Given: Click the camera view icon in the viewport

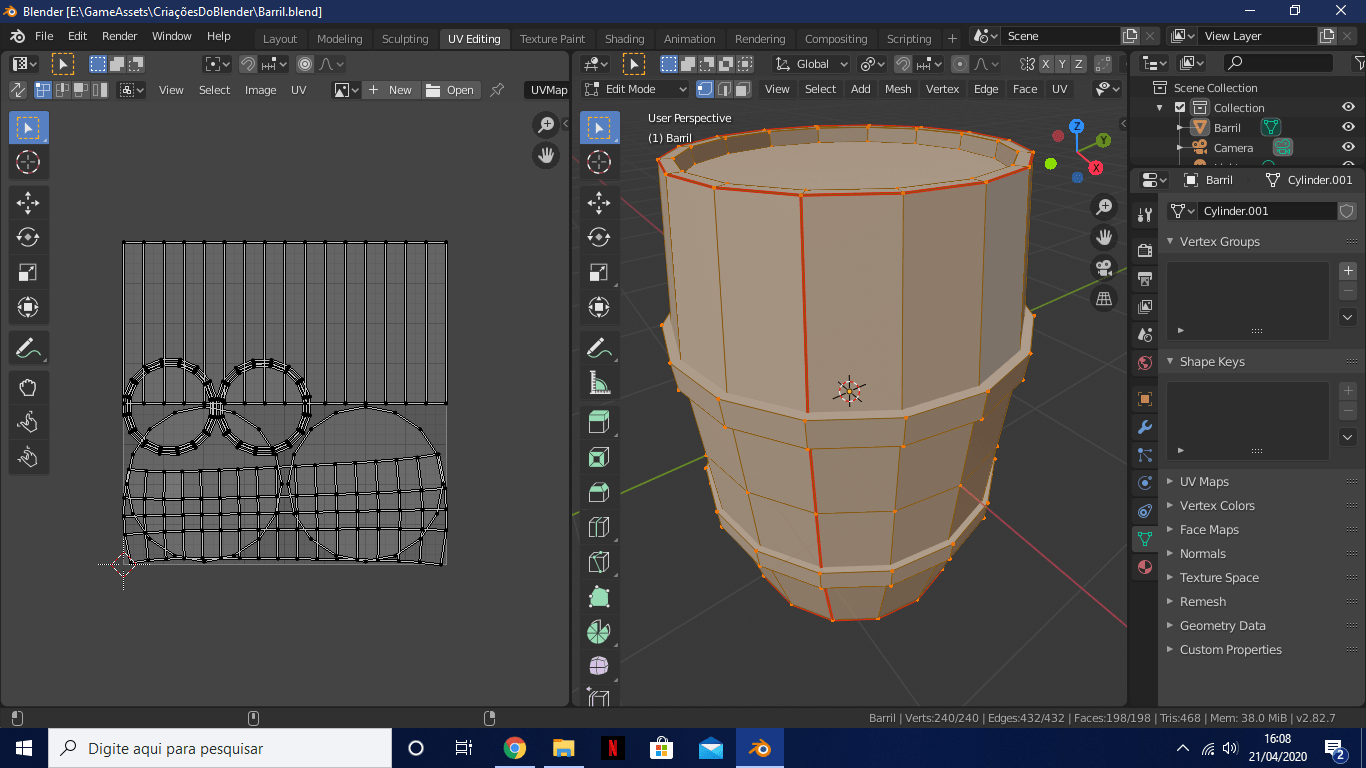Looking at the screenshot, I should click(1104, 268).
